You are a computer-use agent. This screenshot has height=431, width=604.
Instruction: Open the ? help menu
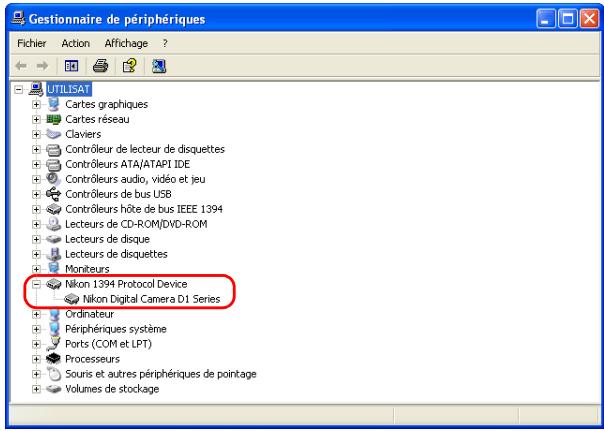tap(165, 44)
